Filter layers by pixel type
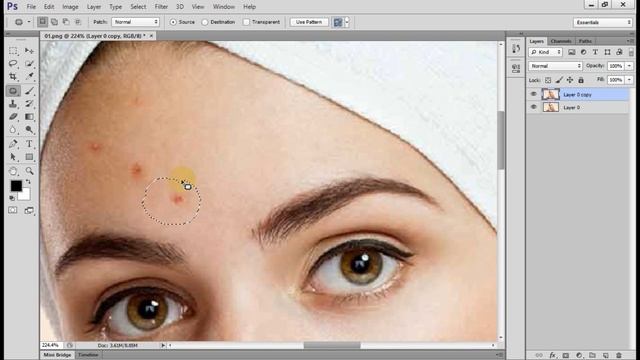Viewport: 640px width, 360px height. pyautogui.click(x=571, y=52)
